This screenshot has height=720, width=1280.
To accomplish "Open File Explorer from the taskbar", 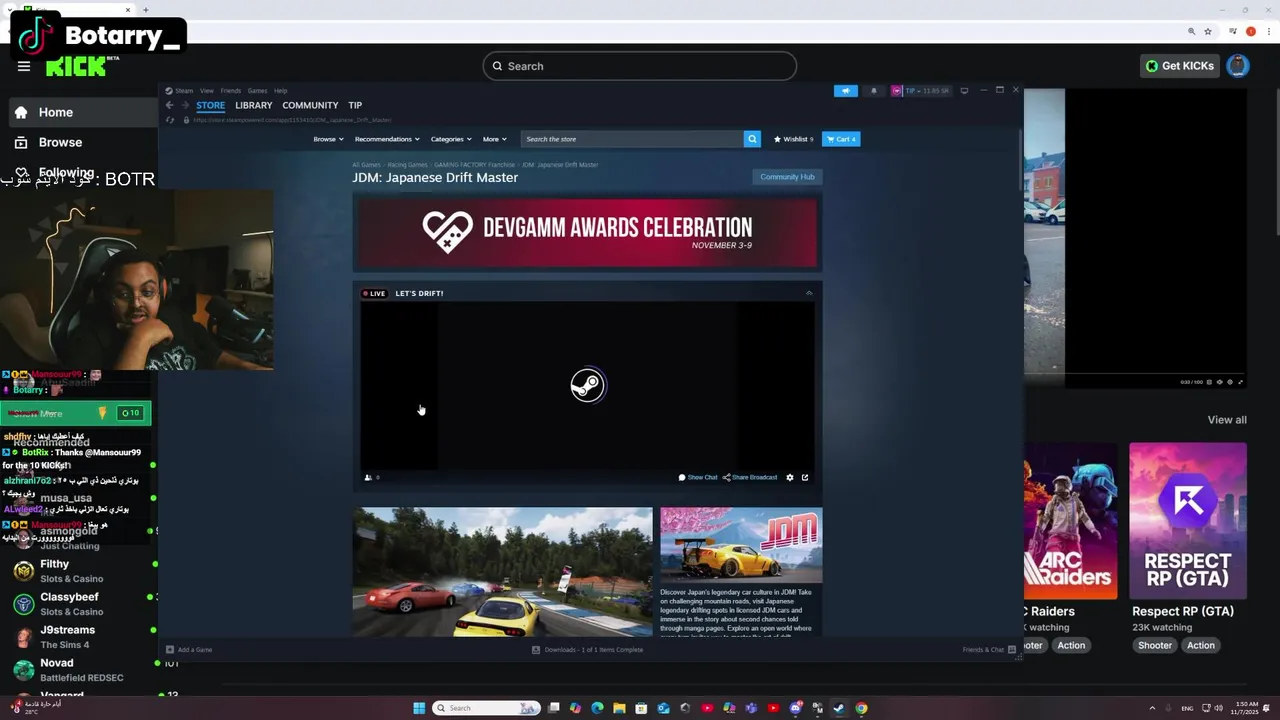I will pos(619,708).
